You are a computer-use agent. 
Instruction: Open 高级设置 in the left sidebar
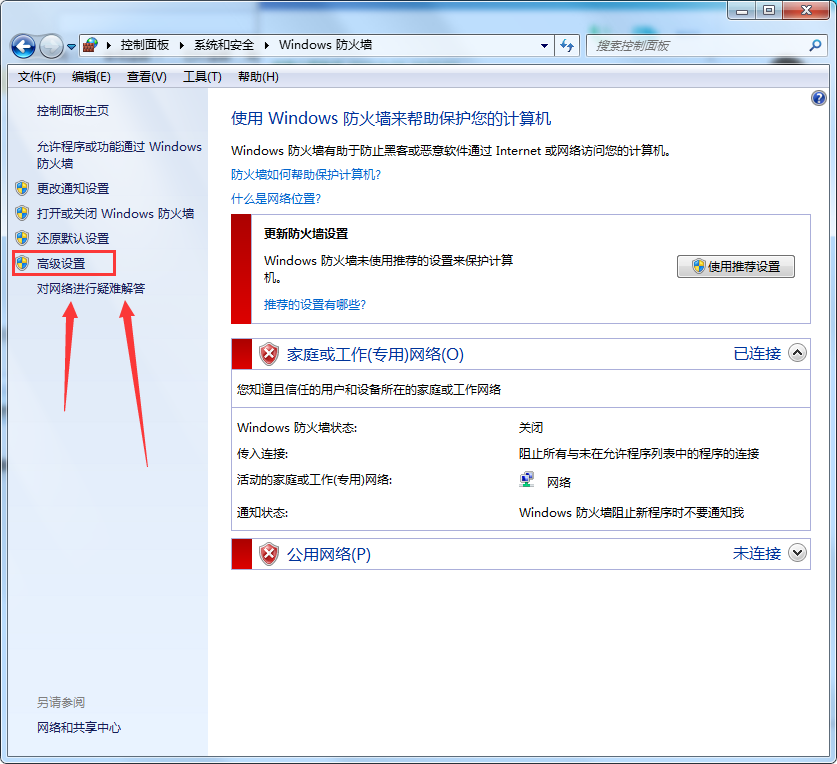pos(61,264)
